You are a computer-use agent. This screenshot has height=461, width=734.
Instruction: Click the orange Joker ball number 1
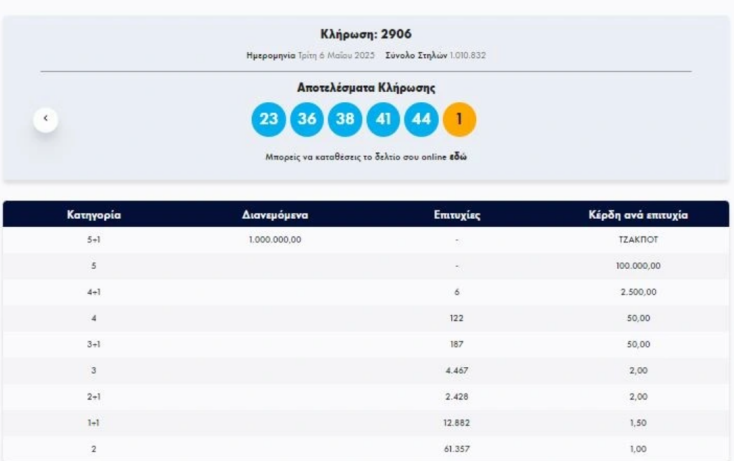pos(459,120)
